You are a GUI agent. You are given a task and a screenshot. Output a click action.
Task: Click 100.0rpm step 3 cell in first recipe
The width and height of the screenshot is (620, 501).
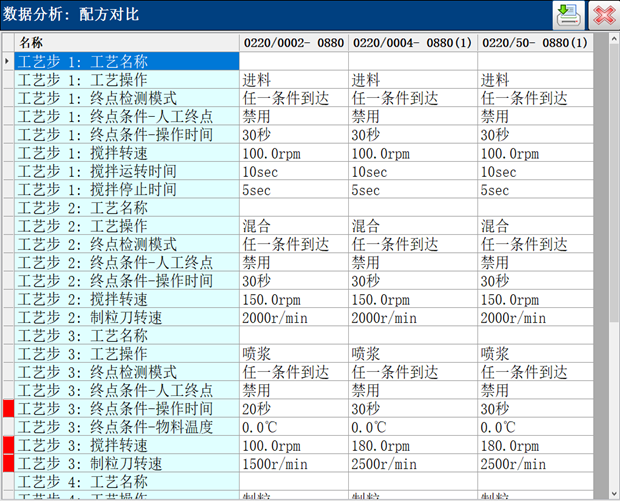coord(294,445)
